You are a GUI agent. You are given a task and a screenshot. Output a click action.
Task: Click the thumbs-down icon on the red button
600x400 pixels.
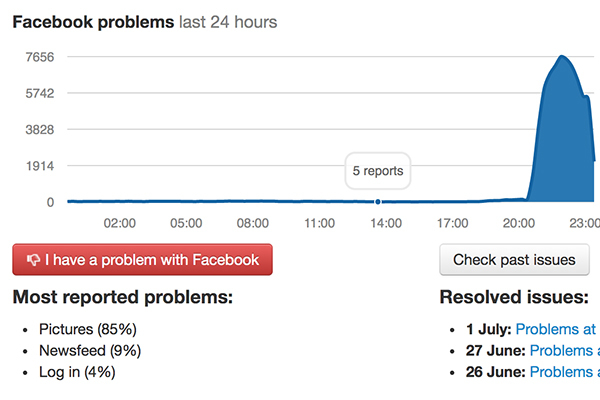coord(33,260)
